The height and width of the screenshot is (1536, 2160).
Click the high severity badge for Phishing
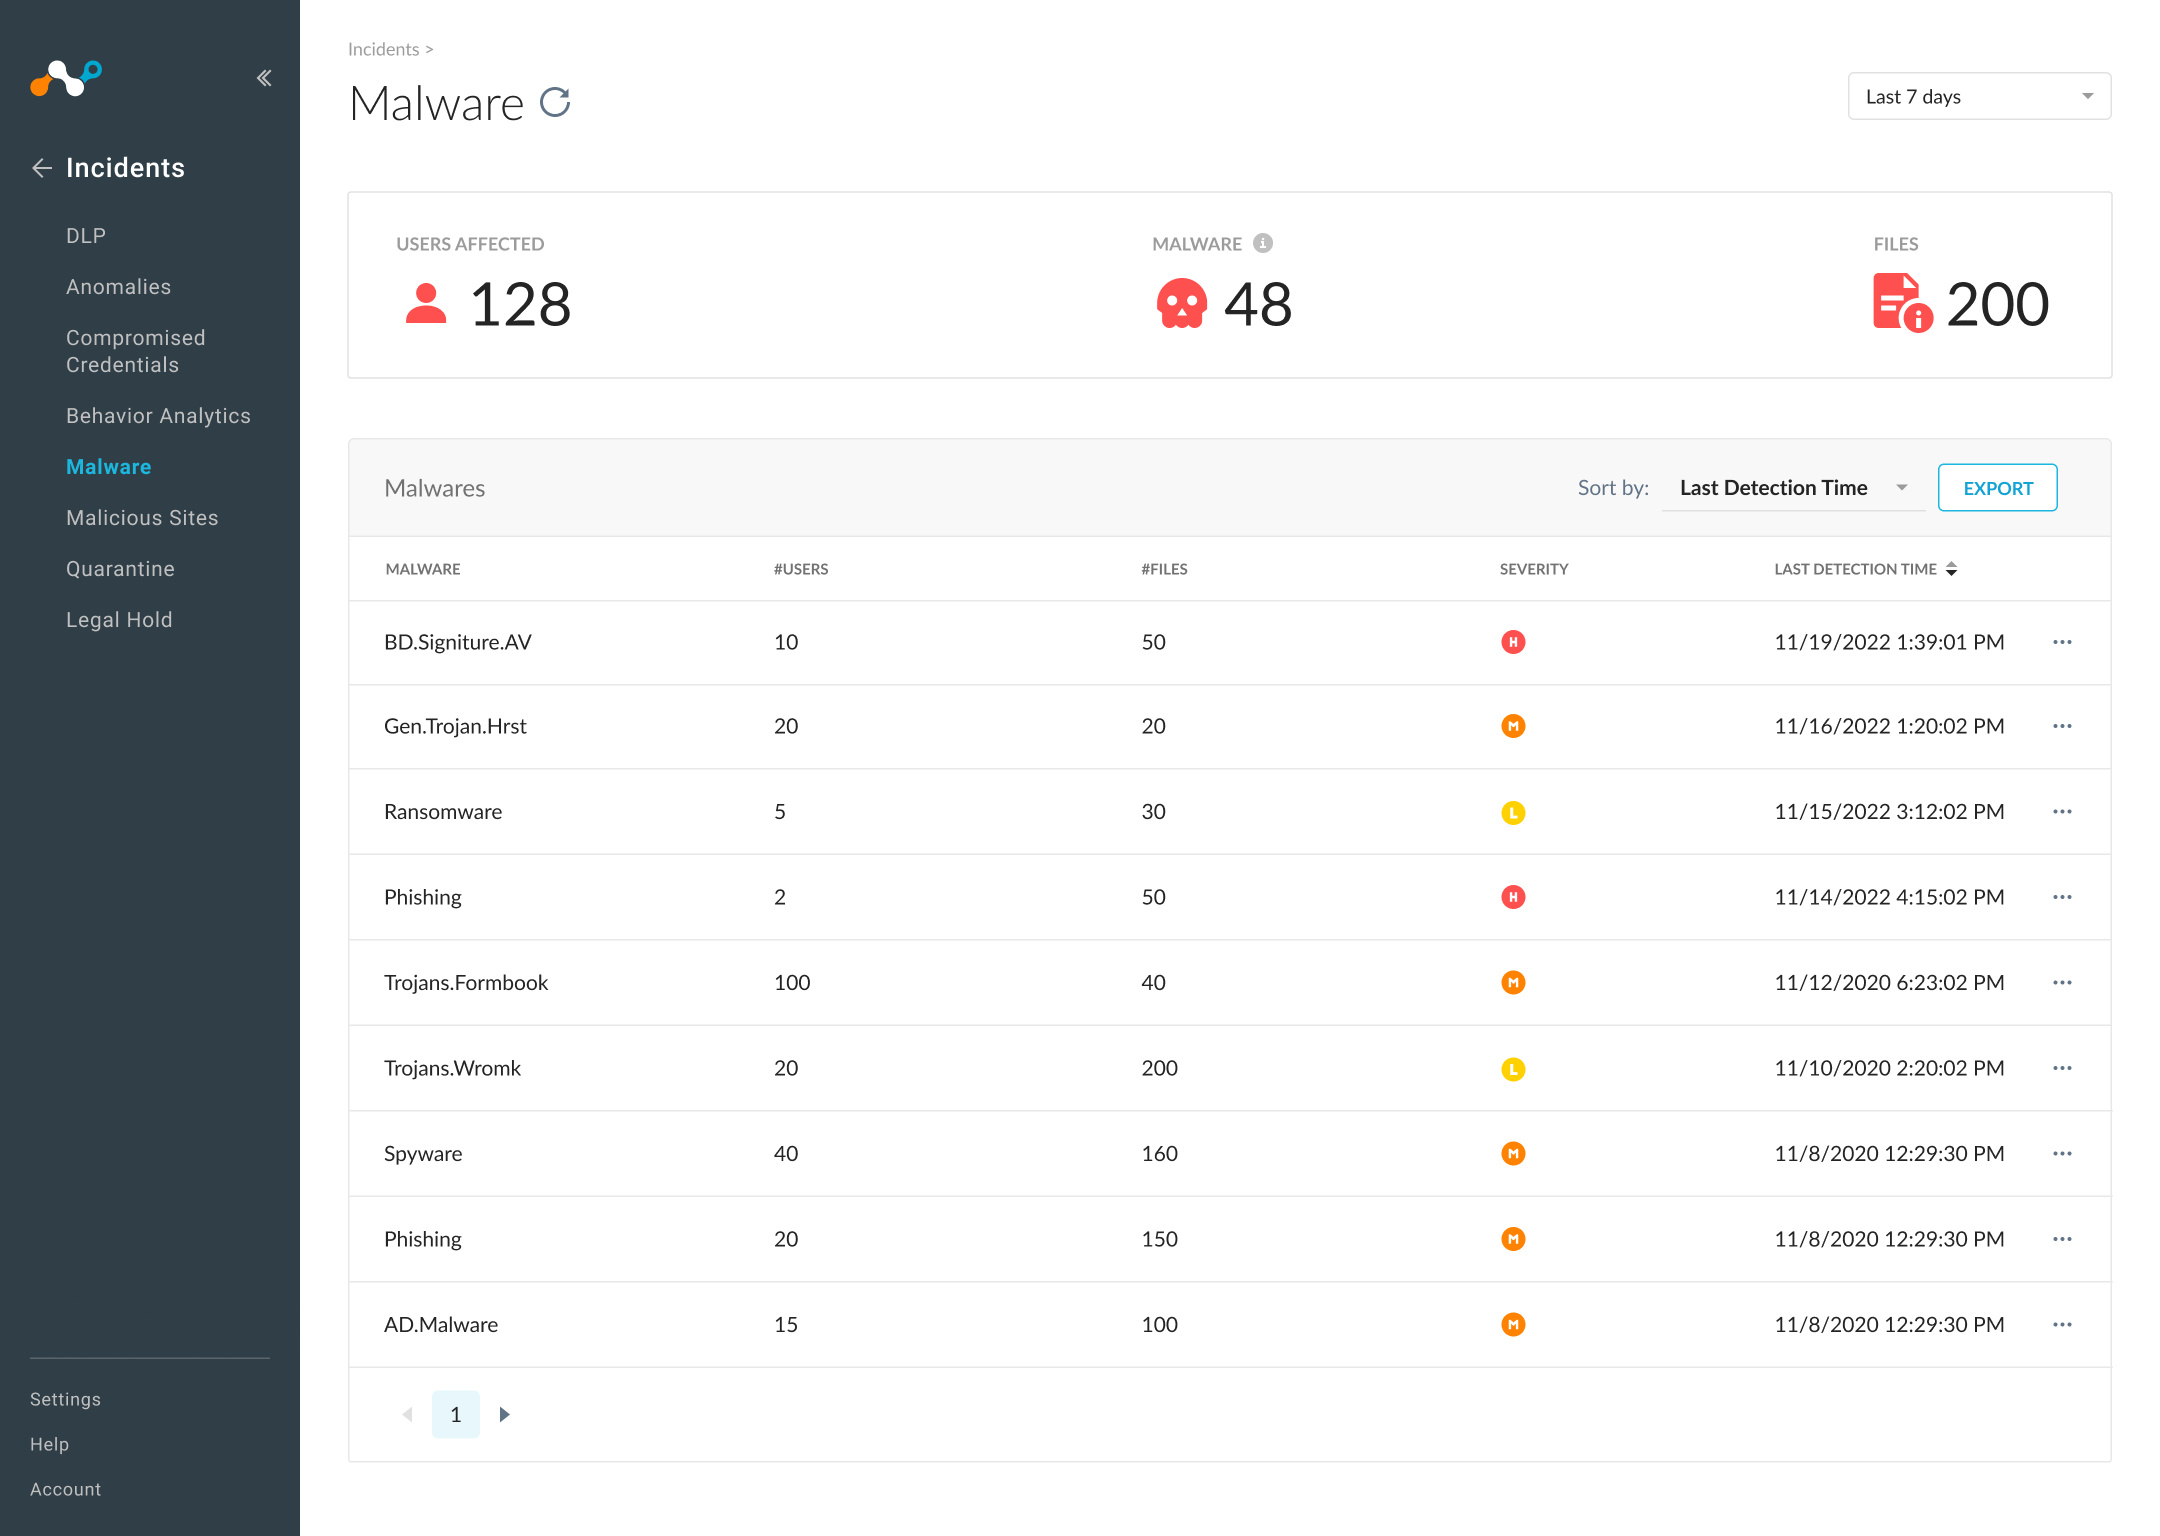point(1513,897)
